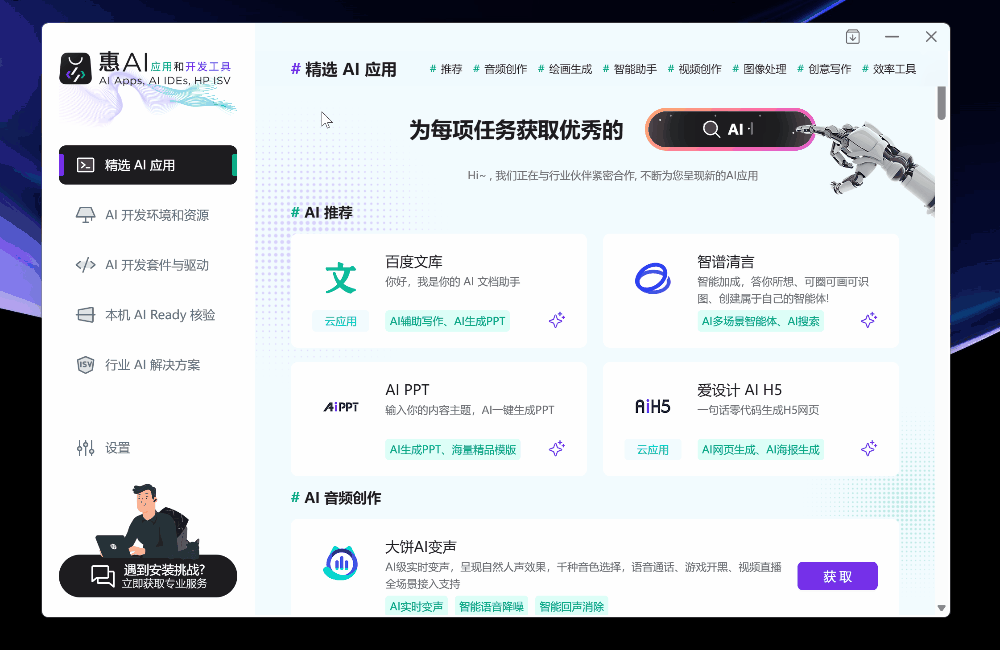
Task: Click the man with laptop illustration
Action: tap(148, 520)
